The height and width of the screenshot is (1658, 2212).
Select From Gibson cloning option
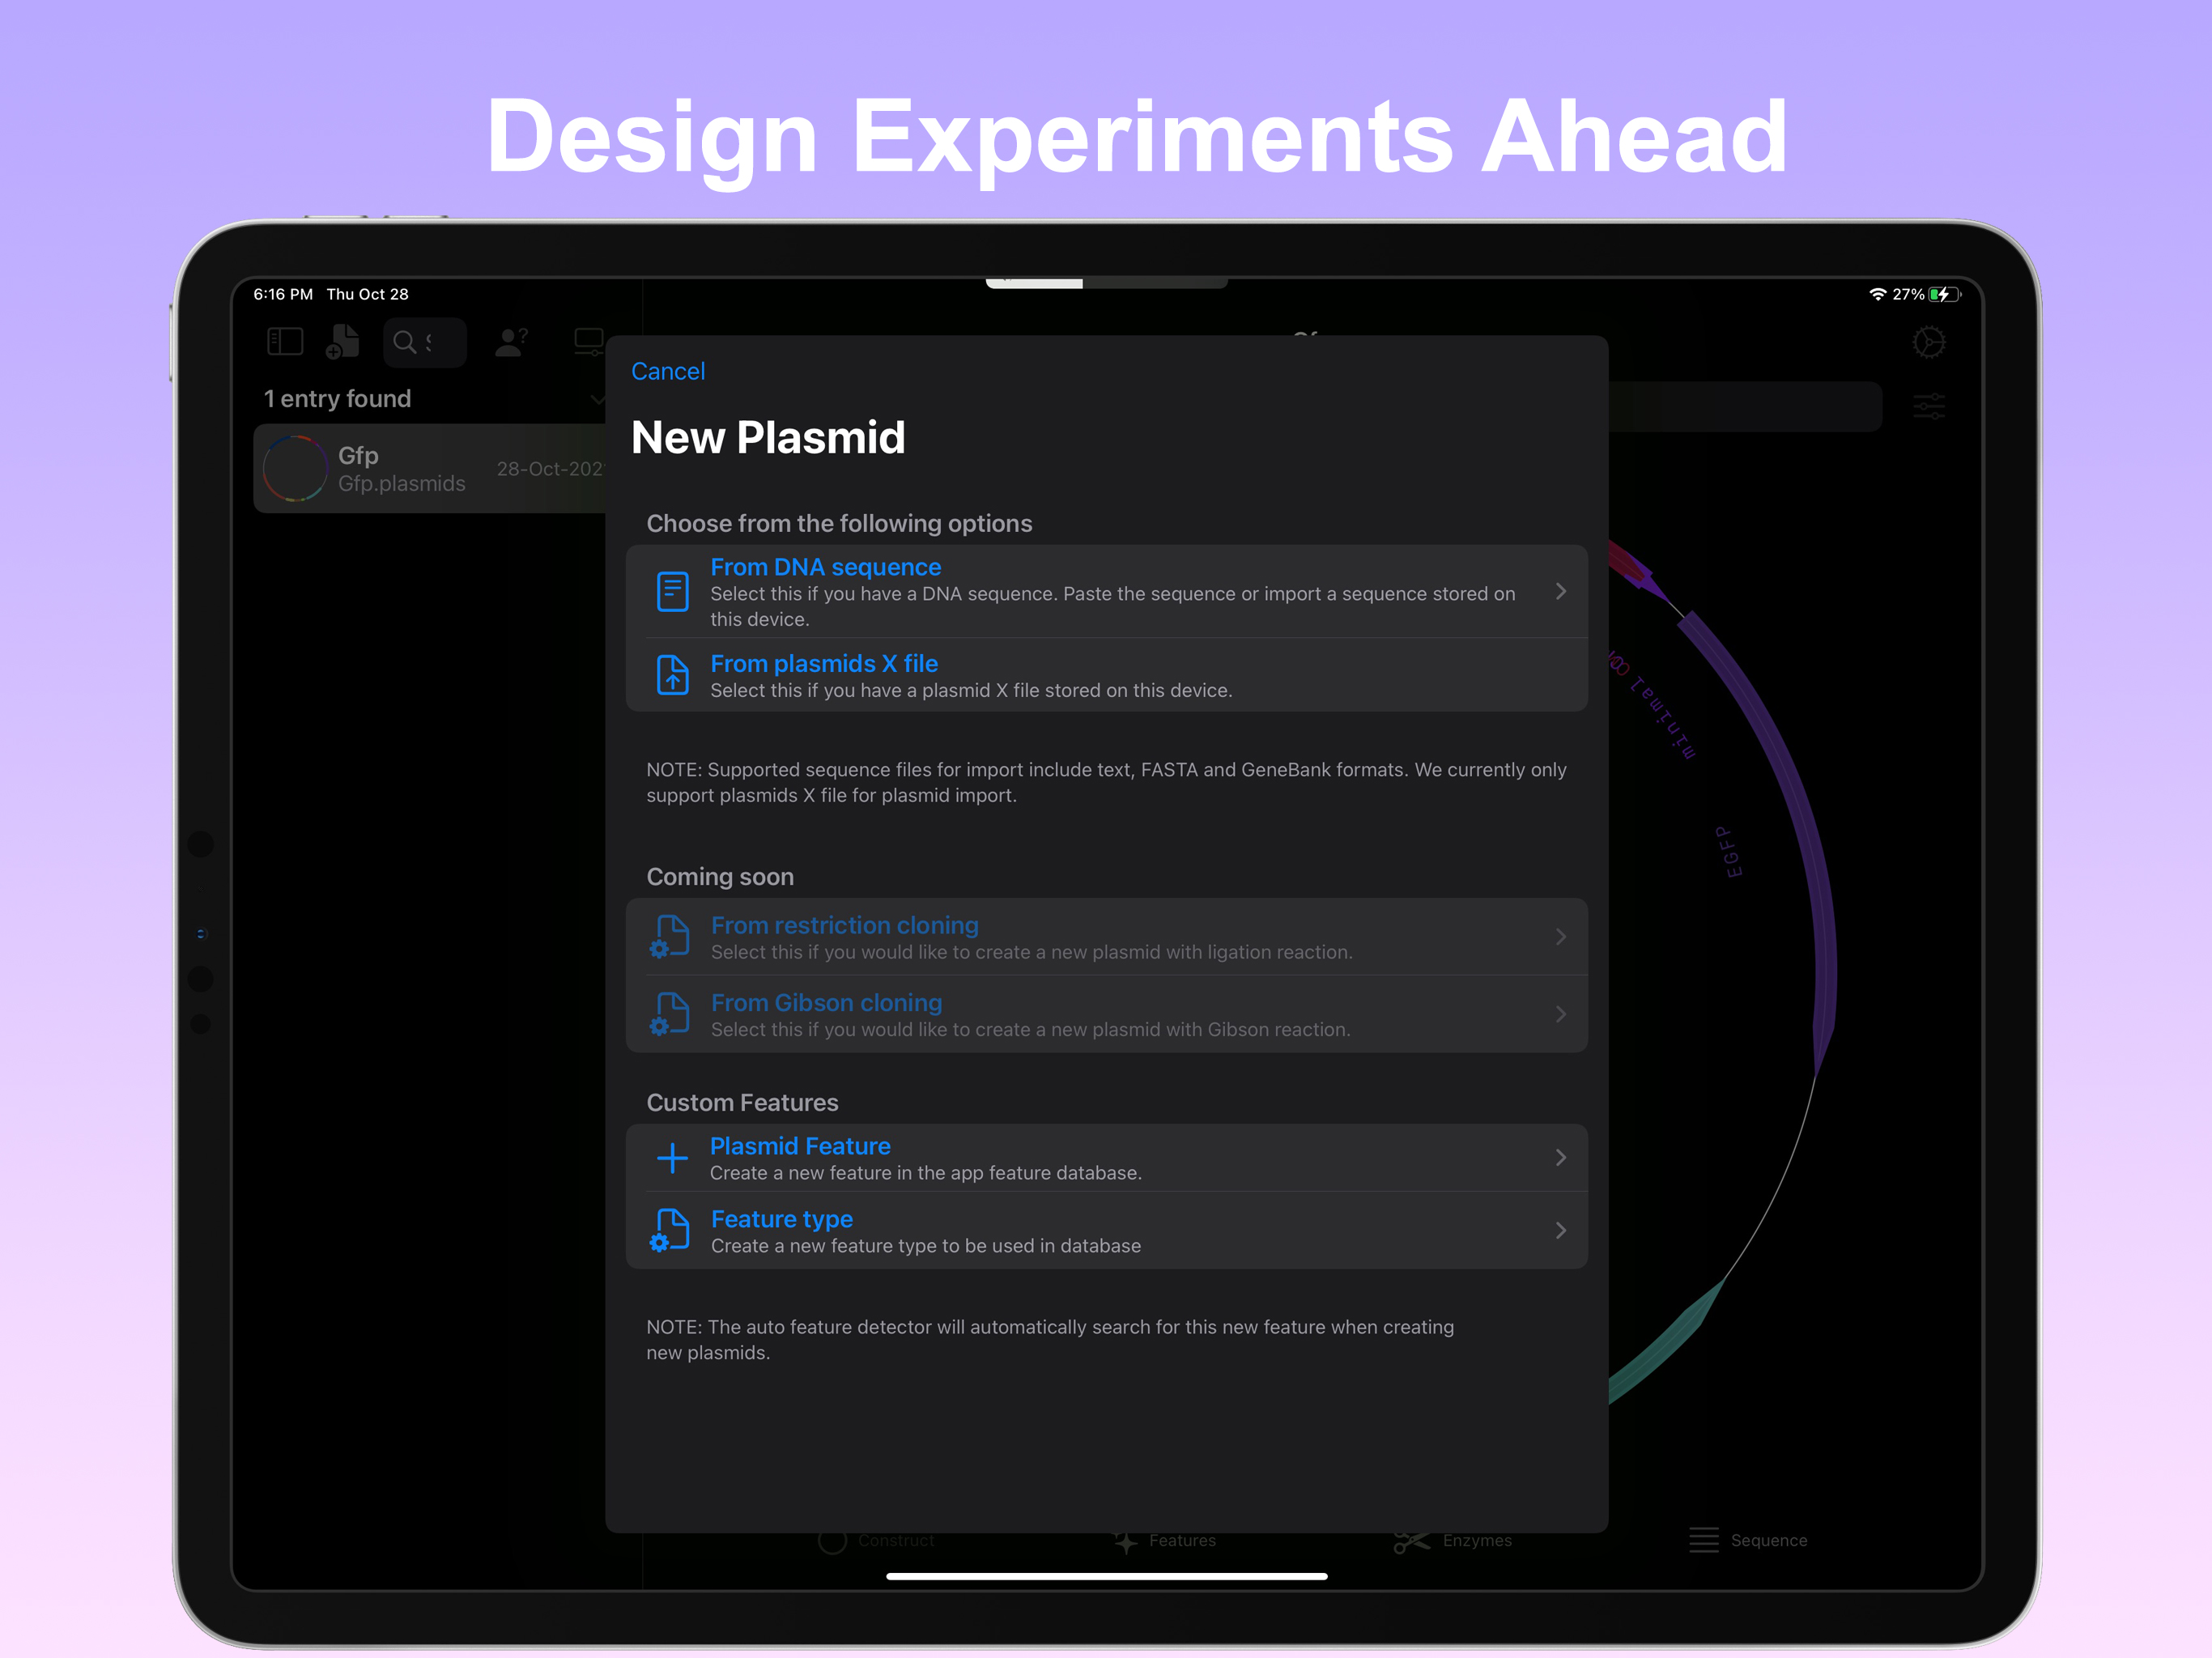[x=1106, y=1013]
